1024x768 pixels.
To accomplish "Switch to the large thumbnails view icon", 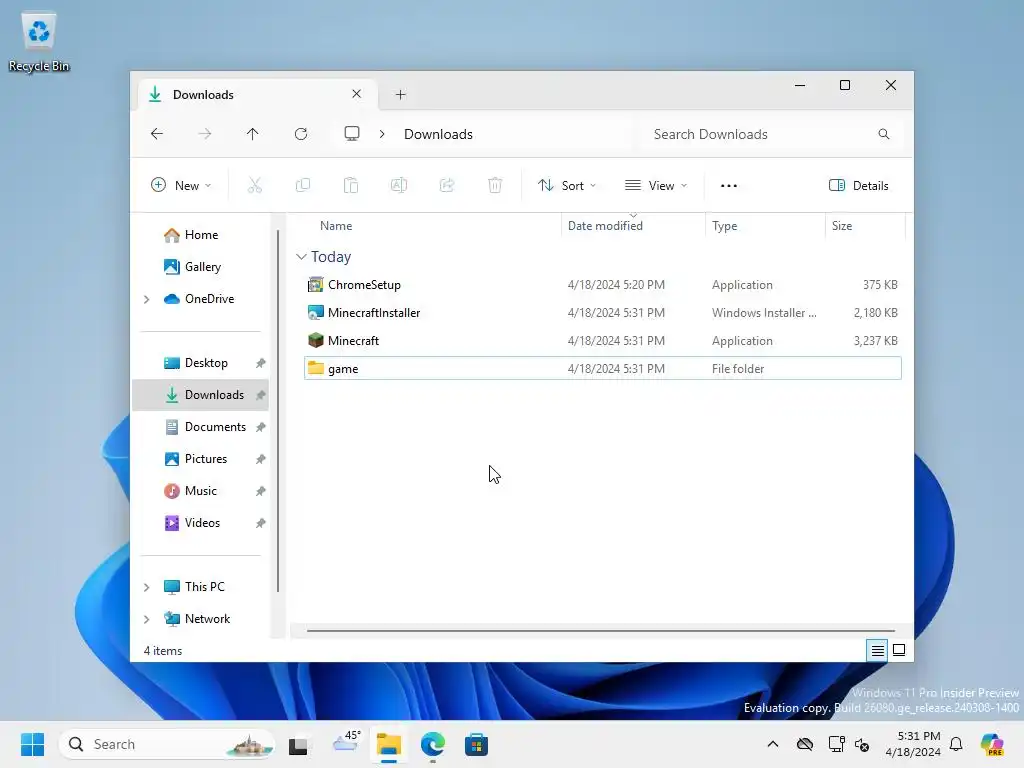I will click(899, 650).
